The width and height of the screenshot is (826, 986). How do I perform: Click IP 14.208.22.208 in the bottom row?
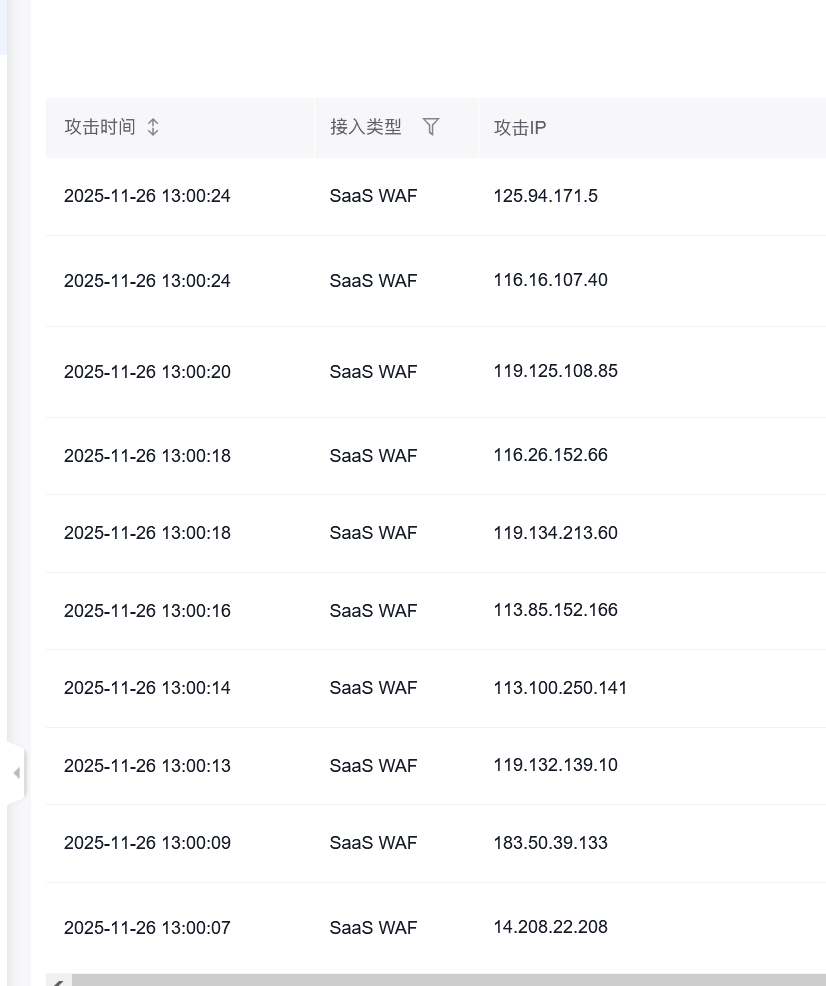click(x=549, y=927)
